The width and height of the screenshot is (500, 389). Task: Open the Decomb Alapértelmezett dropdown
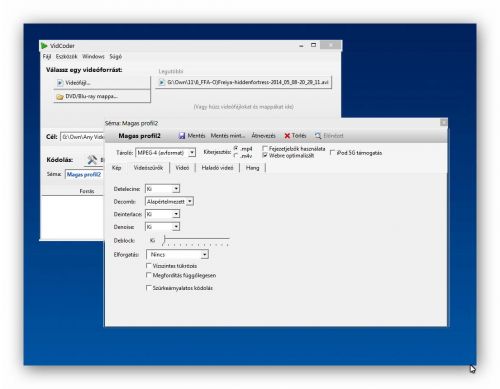pos(169,201)
